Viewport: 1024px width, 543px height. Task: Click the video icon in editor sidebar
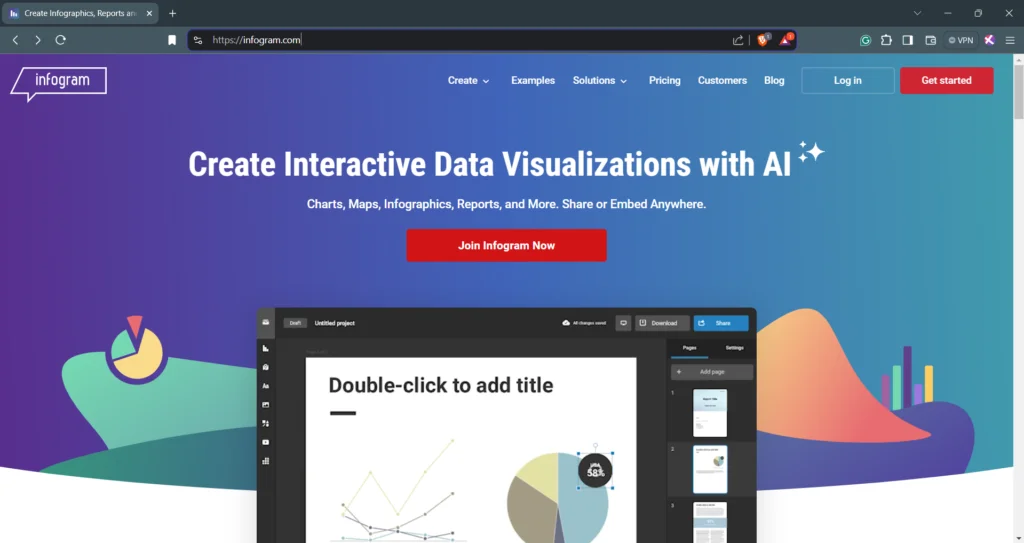266,442
